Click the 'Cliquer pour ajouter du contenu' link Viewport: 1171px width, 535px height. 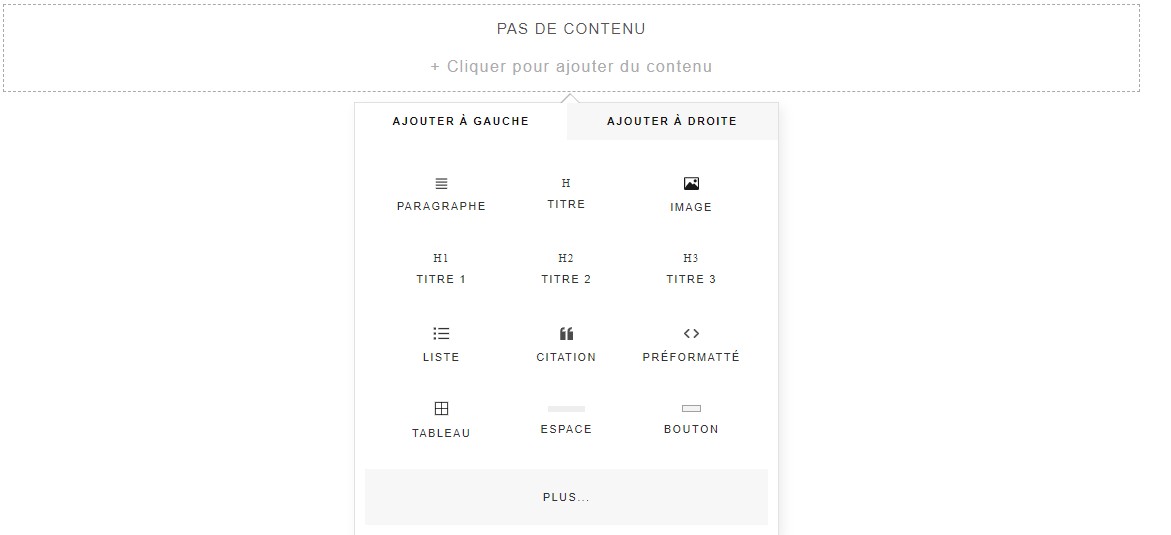571,67
